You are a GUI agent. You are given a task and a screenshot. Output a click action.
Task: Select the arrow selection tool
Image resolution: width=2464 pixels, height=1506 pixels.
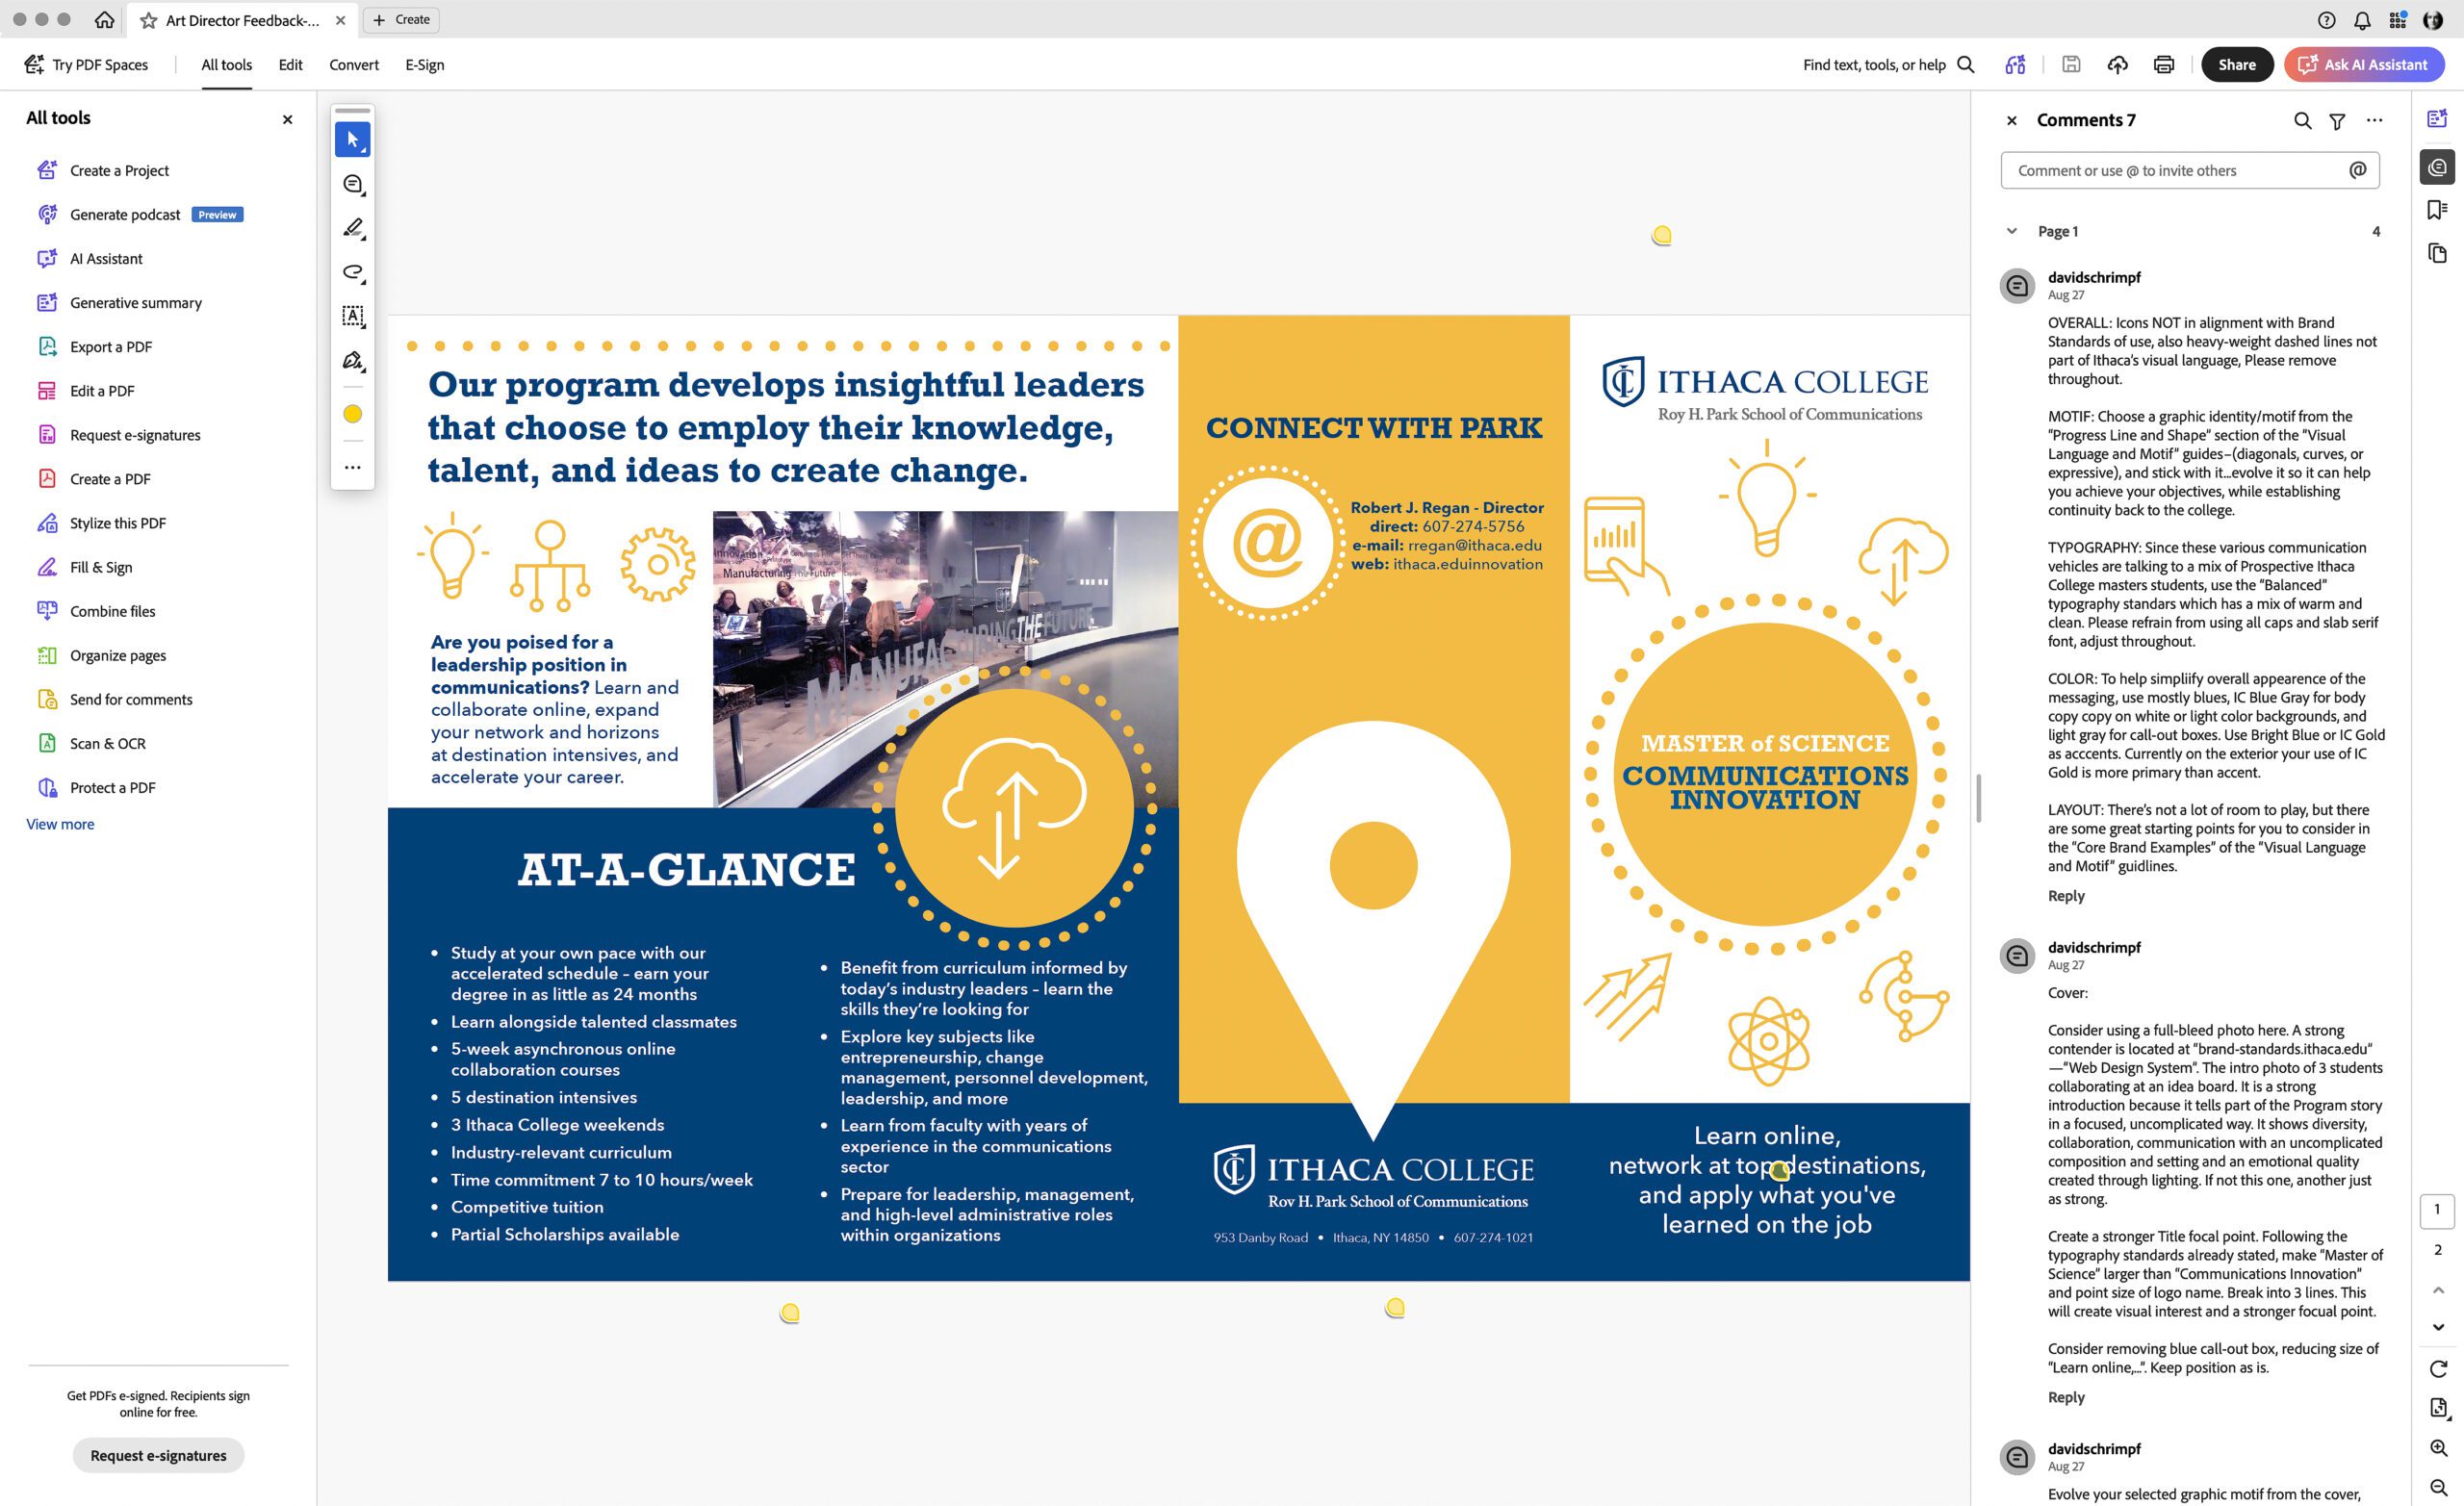pos(352,140)
